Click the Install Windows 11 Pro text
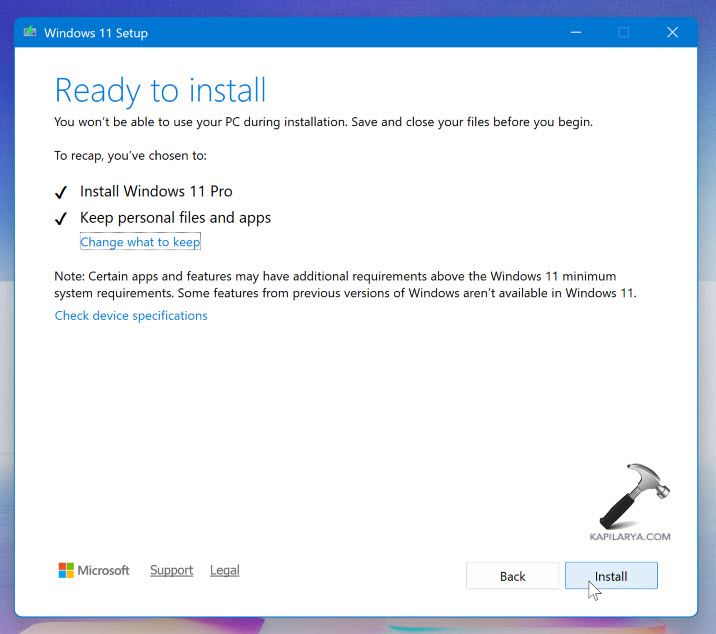Screen dimensions: 716x634 point(156,191)
